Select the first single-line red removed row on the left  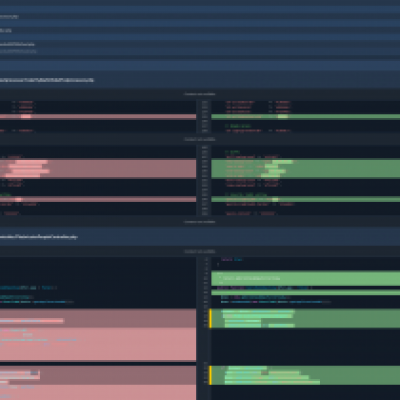click(98, 117)
